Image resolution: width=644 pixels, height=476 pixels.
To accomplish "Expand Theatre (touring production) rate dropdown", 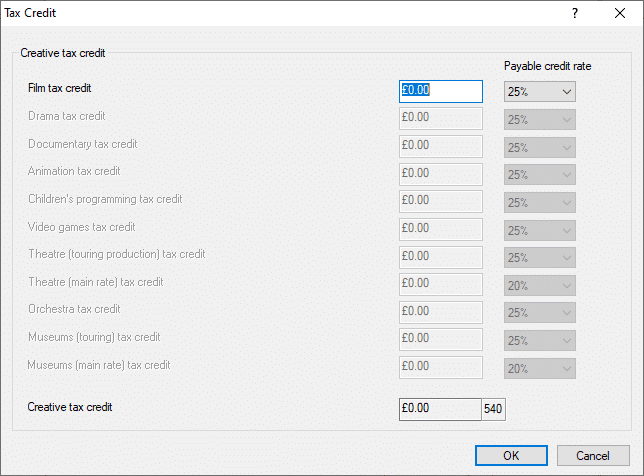I will (x=540, y=258).
